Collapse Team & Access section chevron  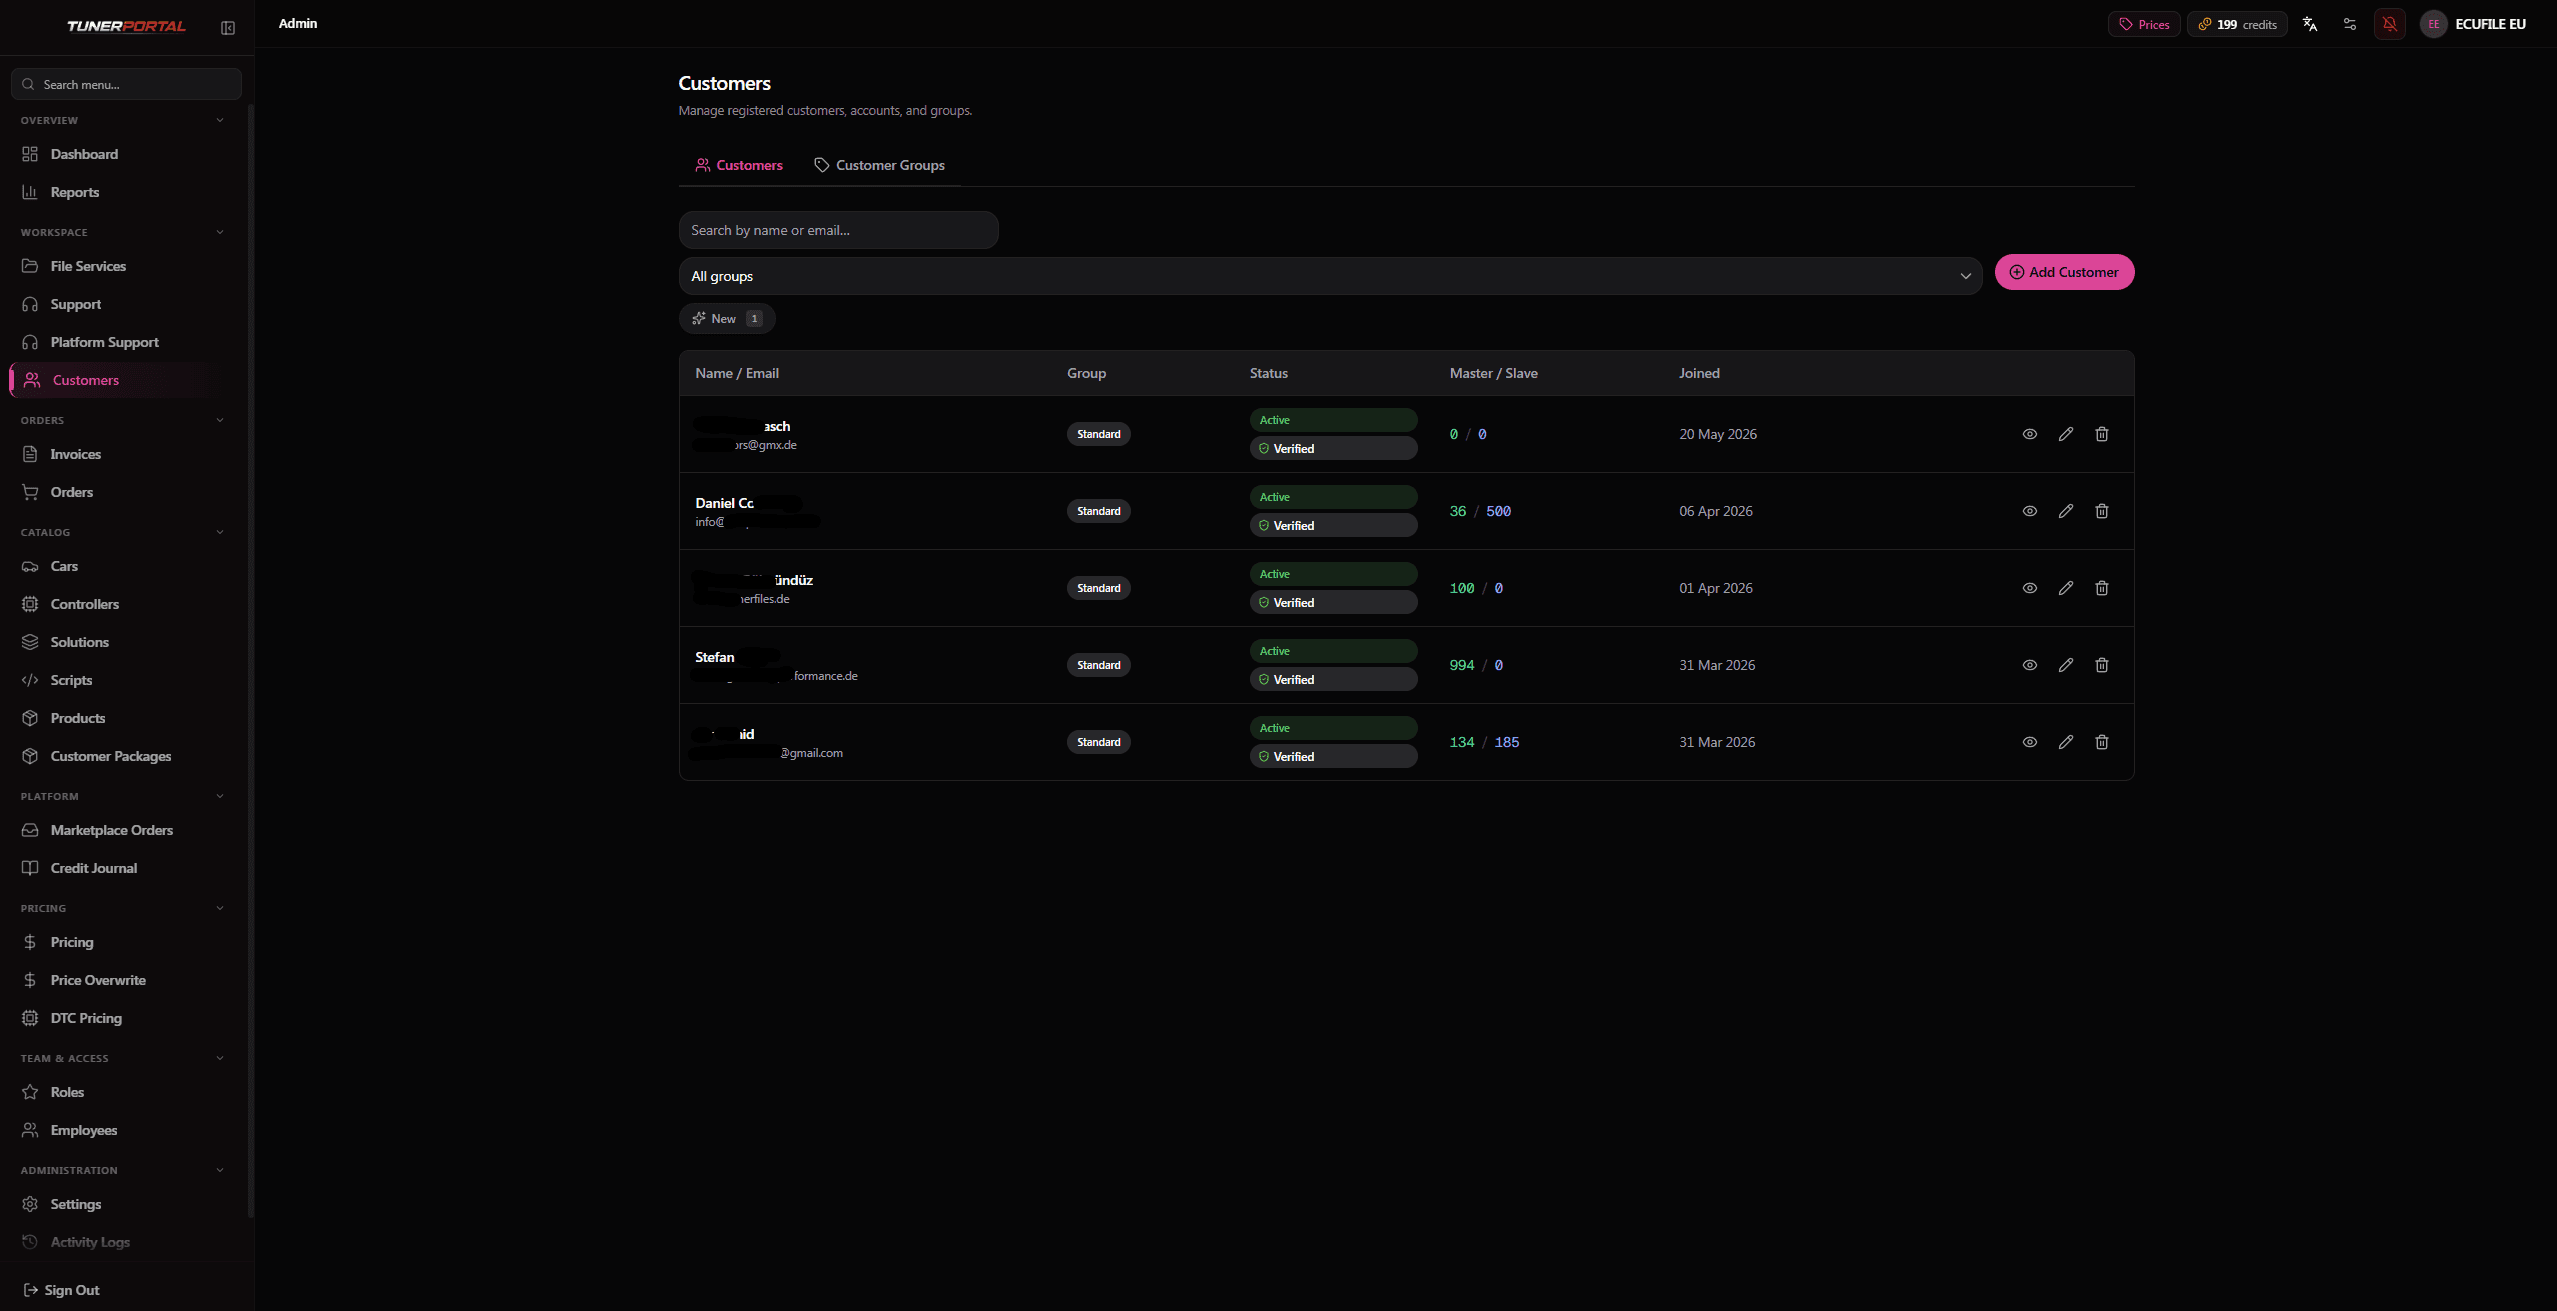click(220, 1058)
